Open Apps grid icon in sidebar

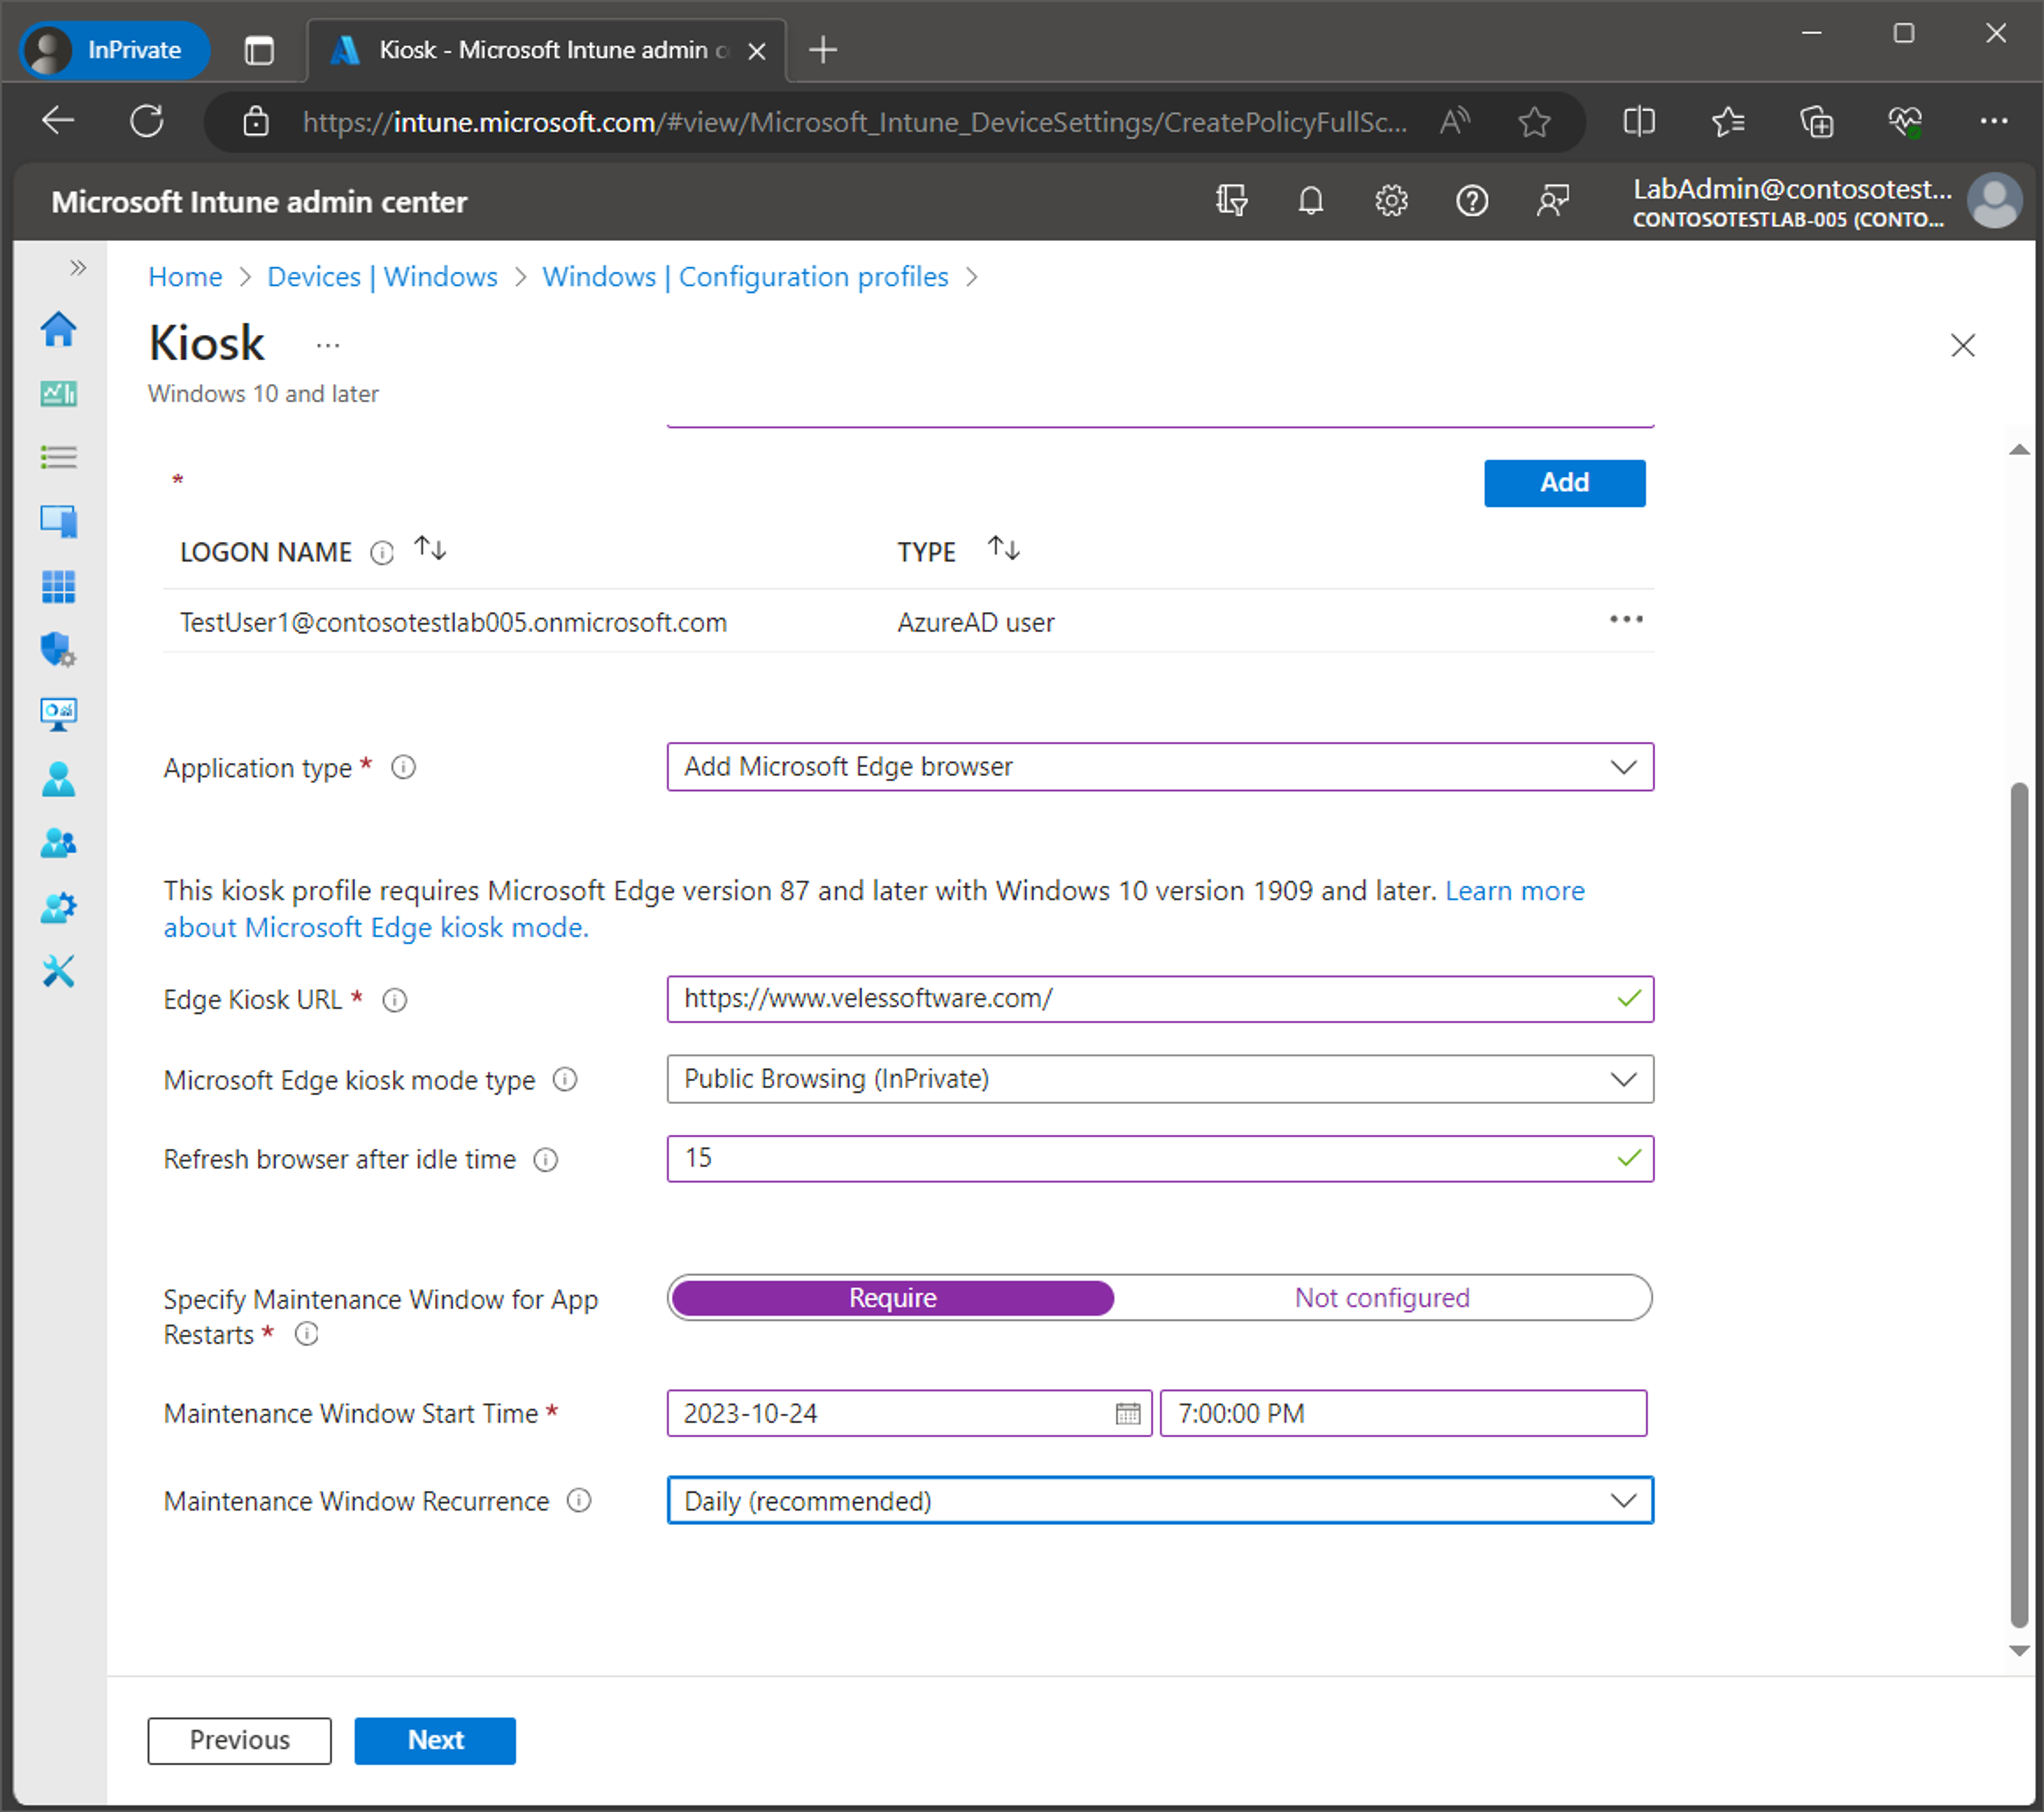pyautogui.click(x=59, y=586)
